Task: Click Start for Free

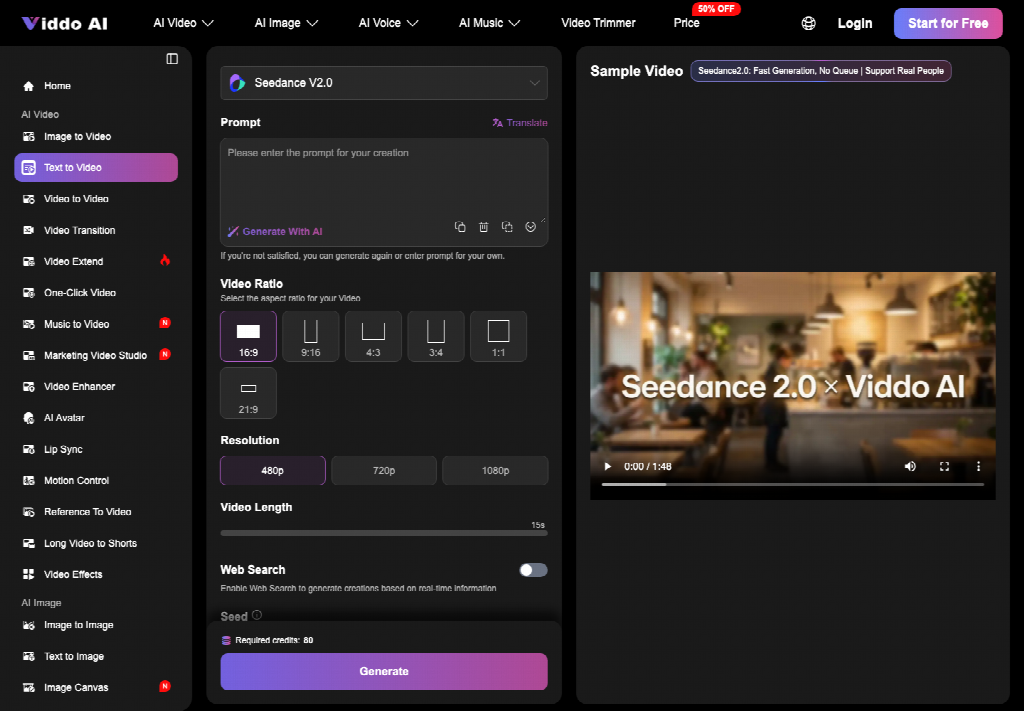Action: coord(948,24)
